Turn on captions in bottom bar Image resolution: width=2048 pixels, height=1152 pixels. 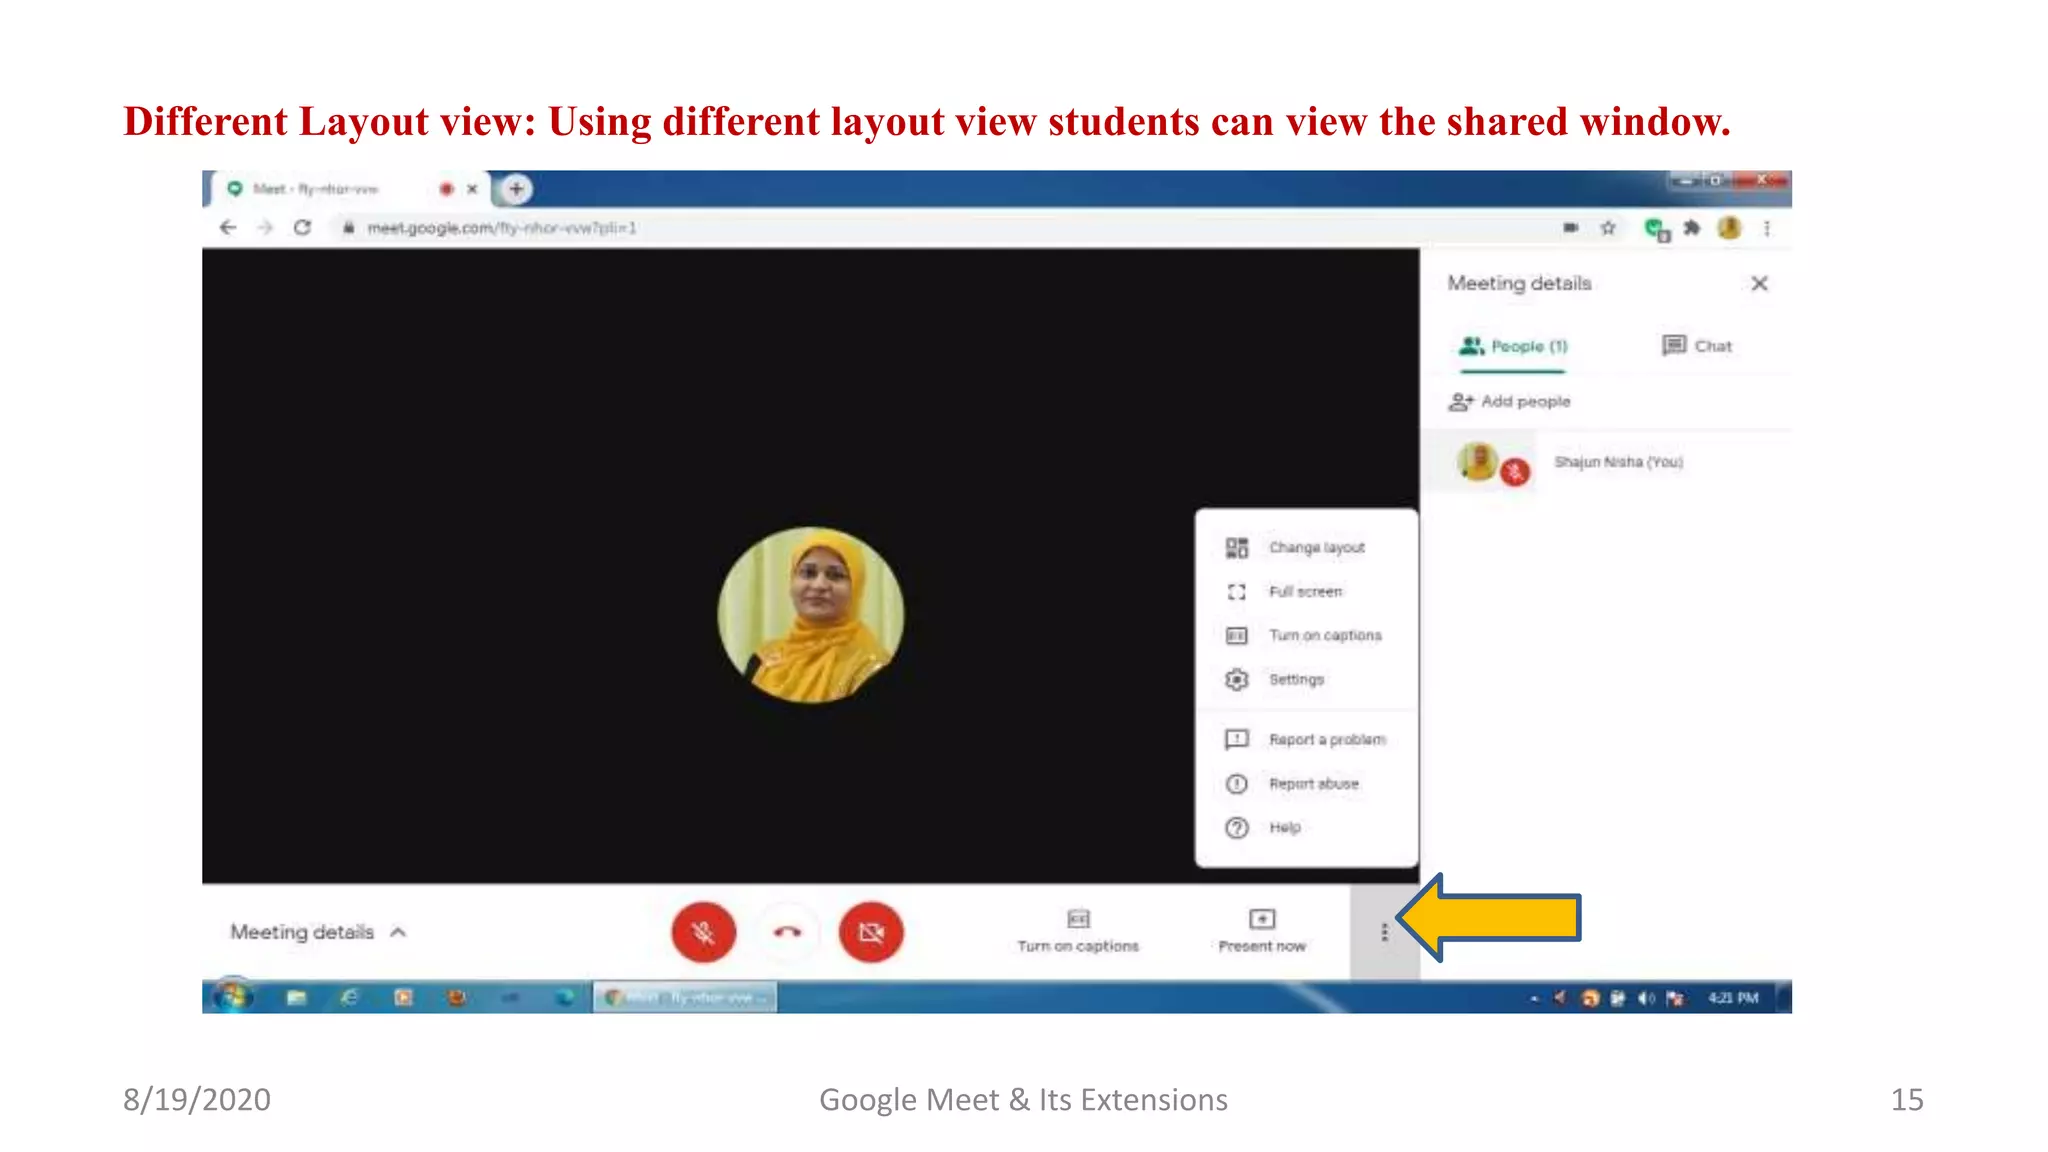point(1078,930)
